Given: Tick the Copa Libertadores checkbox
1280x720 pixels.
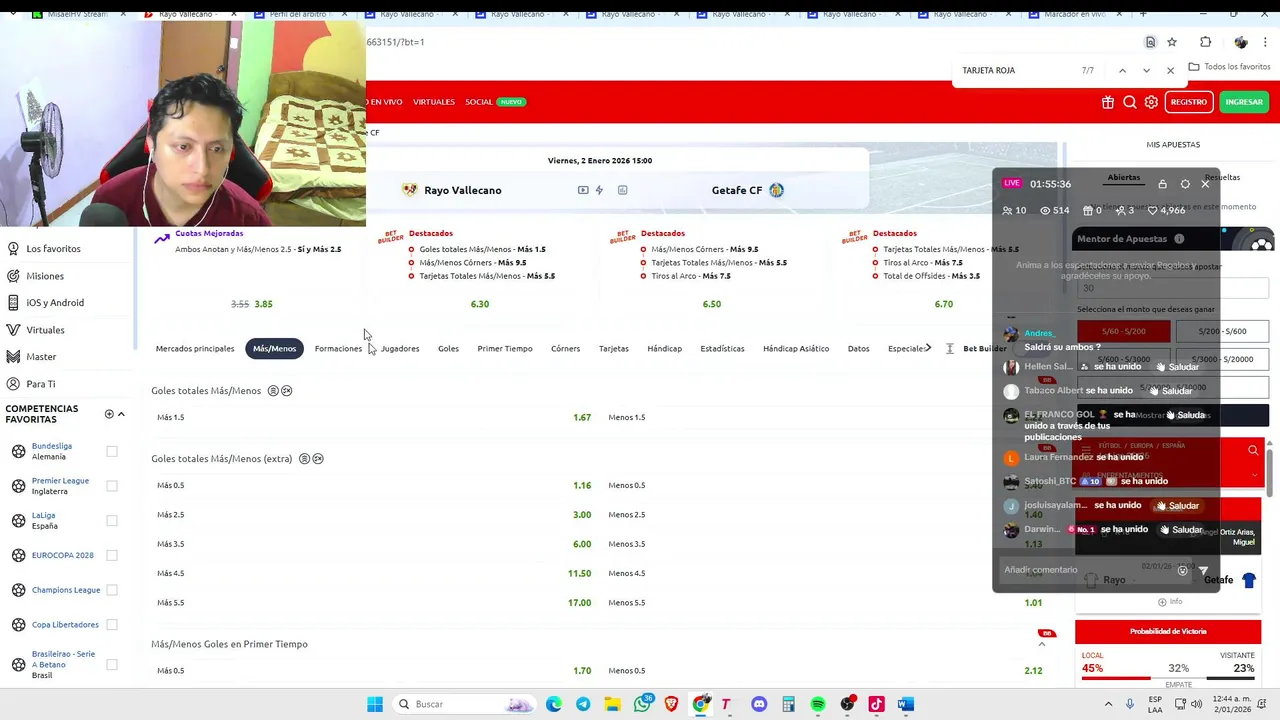Looking at the screenshot, I should (112, 624).
